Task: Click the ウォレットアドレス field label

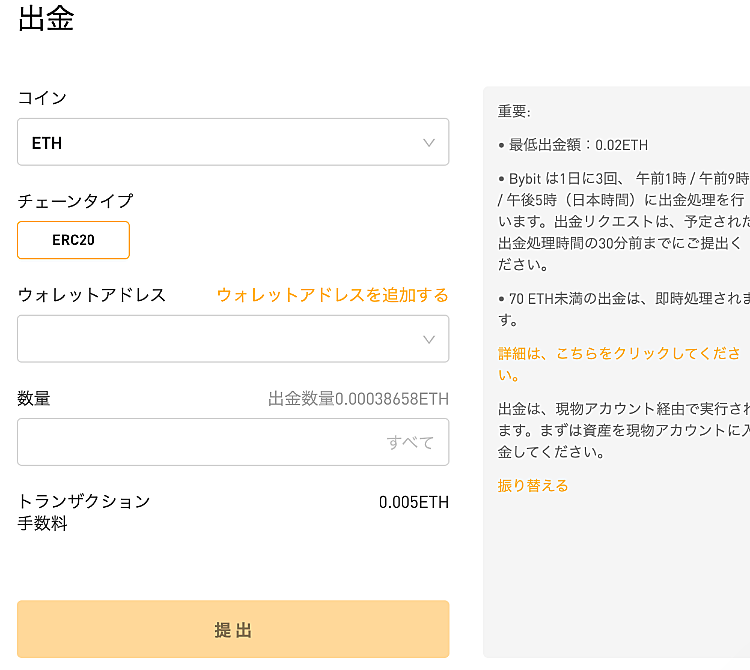Action: tap(91, 295)
